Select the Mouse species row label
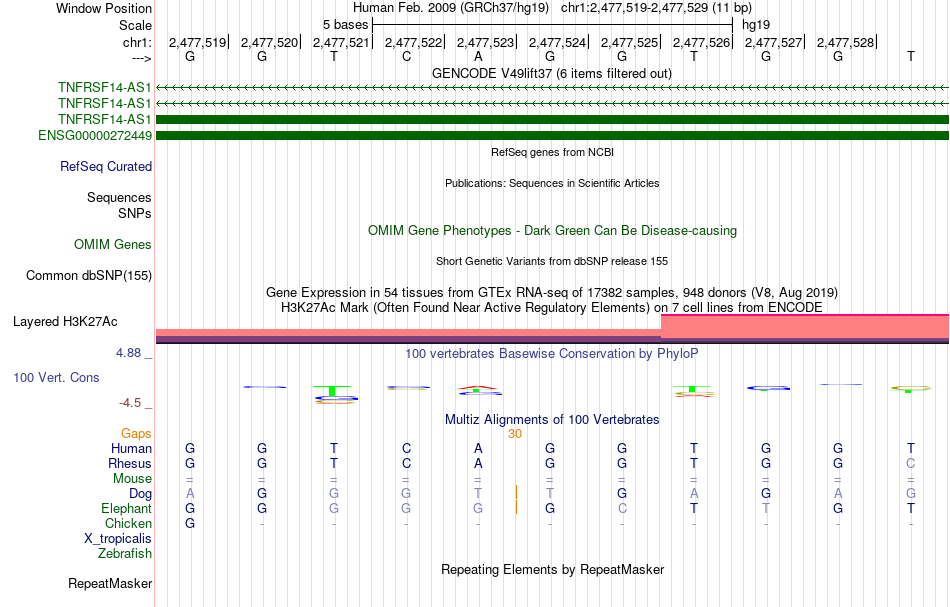This screenshot has height=607, width=950. coord(132,479)
